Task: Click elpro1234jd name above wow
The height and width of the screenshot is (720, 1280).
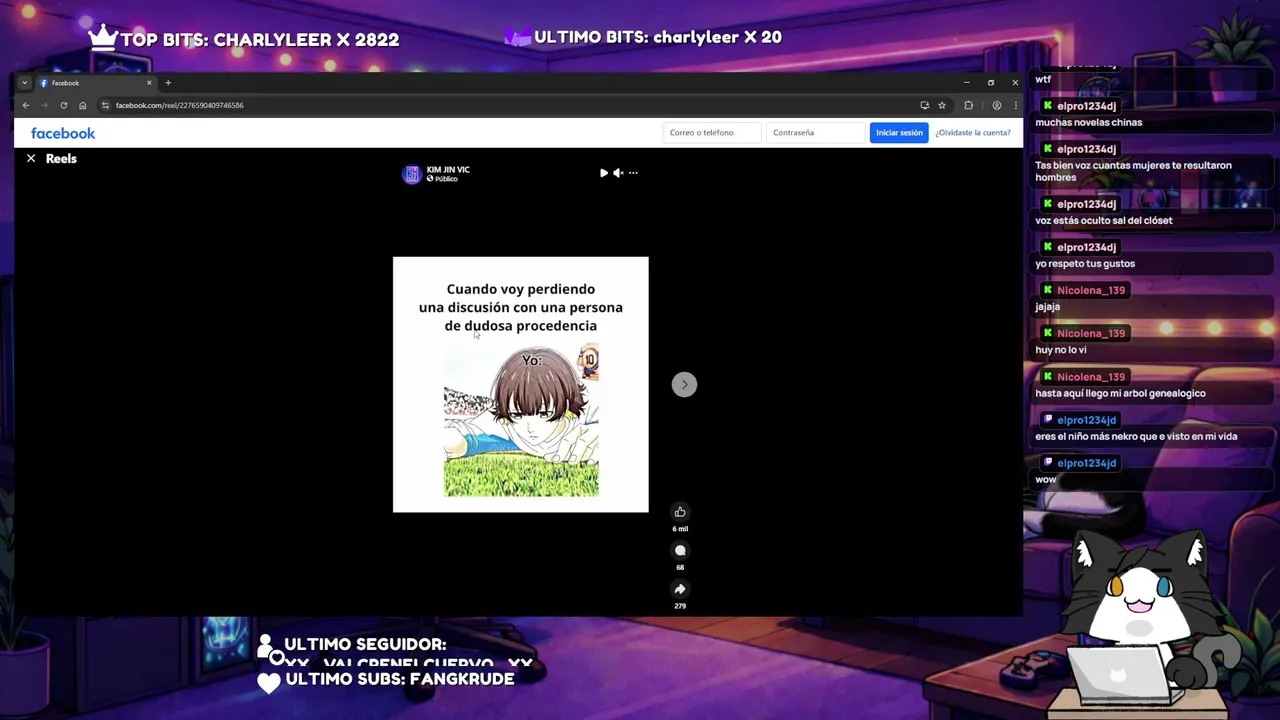Action: 1086,463
